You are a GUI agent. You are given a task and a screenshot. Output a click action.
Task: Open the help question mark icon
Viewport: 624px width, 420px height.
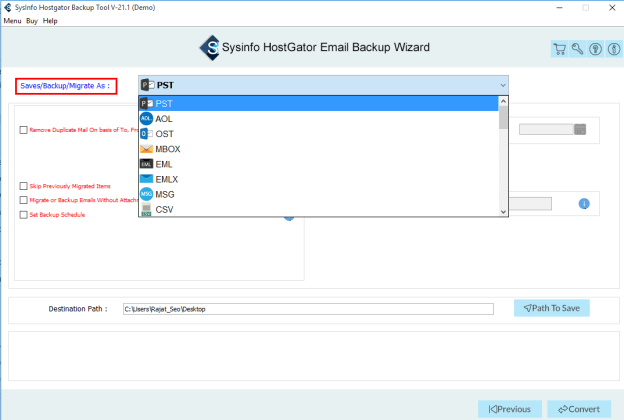click(596, 49)
